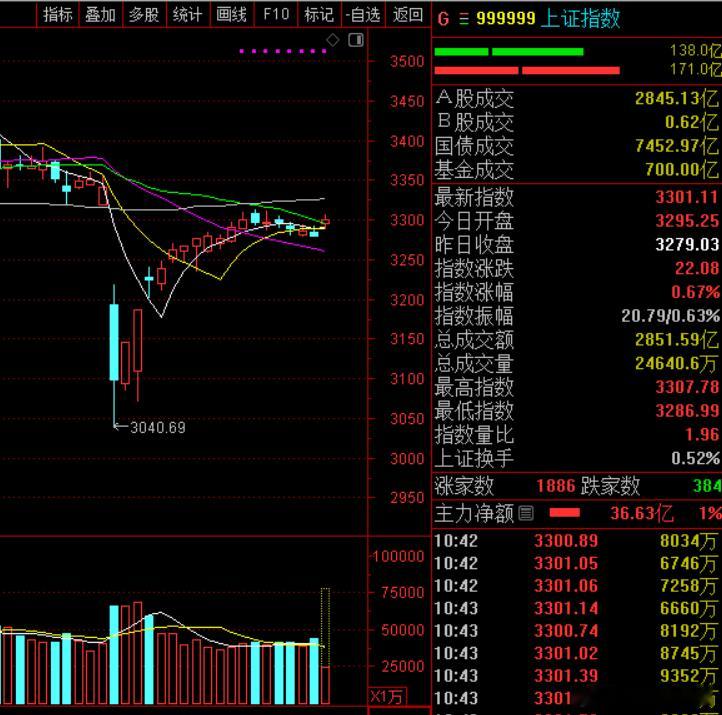Open the 统计 statistics menu
The image size is (722, 715).
(188, 15)
